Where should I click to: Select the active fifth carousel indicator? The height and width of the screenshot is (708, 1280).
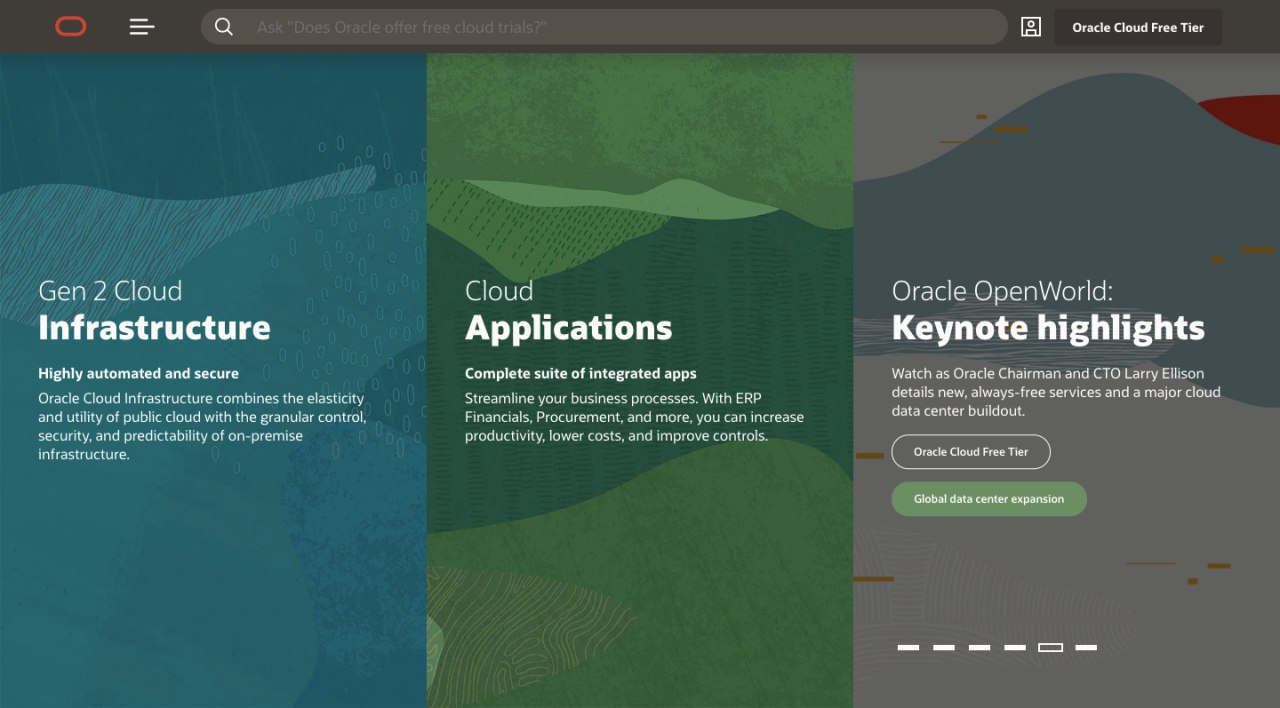click(1051, 648)
